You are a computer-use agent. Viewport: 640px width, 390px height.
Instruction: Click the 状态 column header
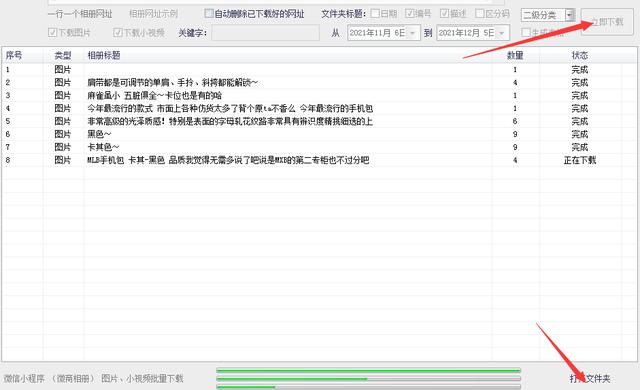(580, 55)
